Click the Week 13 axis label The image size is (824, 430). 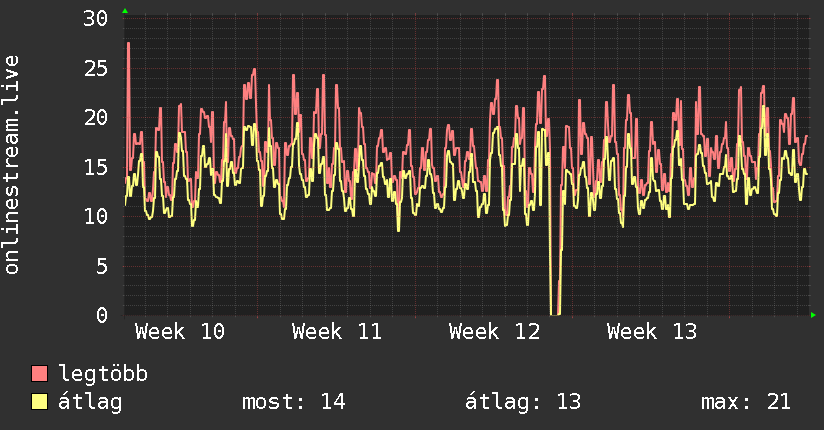(x=652, y=332)
